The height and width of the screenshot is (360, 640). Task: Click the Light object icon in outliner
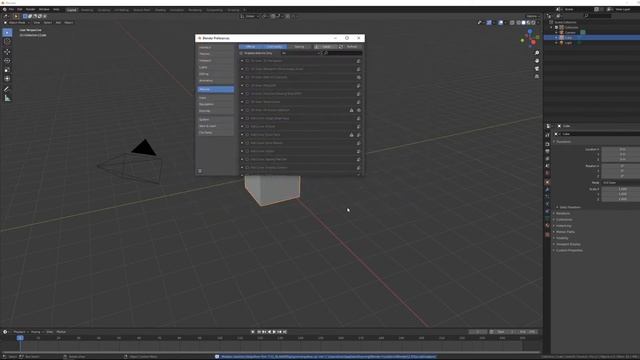(x=562, y=42)
